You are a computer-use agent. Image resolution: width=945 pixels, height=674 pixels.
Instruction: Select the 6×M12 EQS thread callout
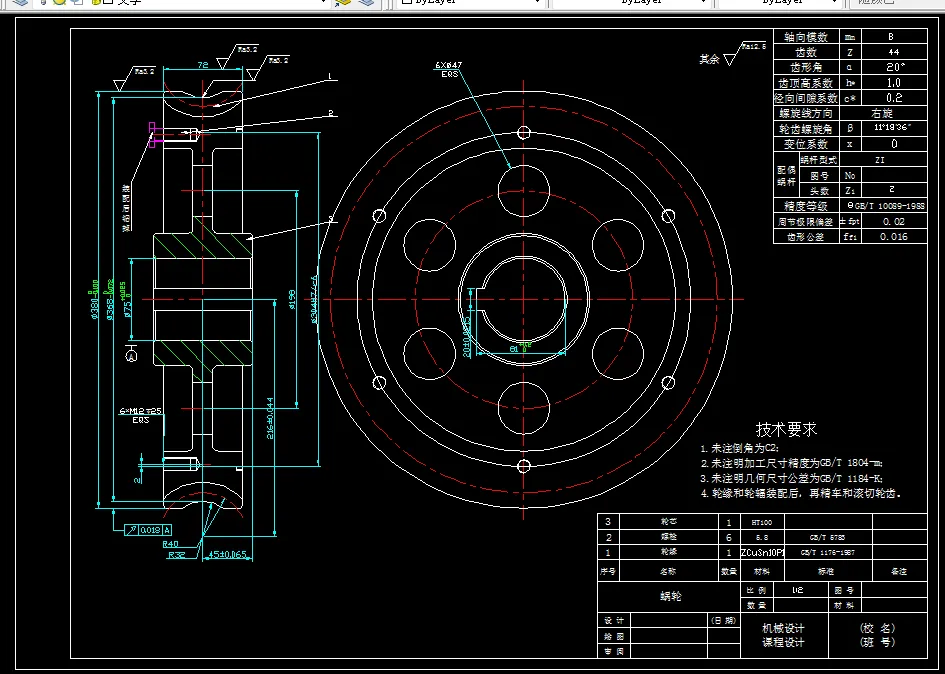click(140, 415)
